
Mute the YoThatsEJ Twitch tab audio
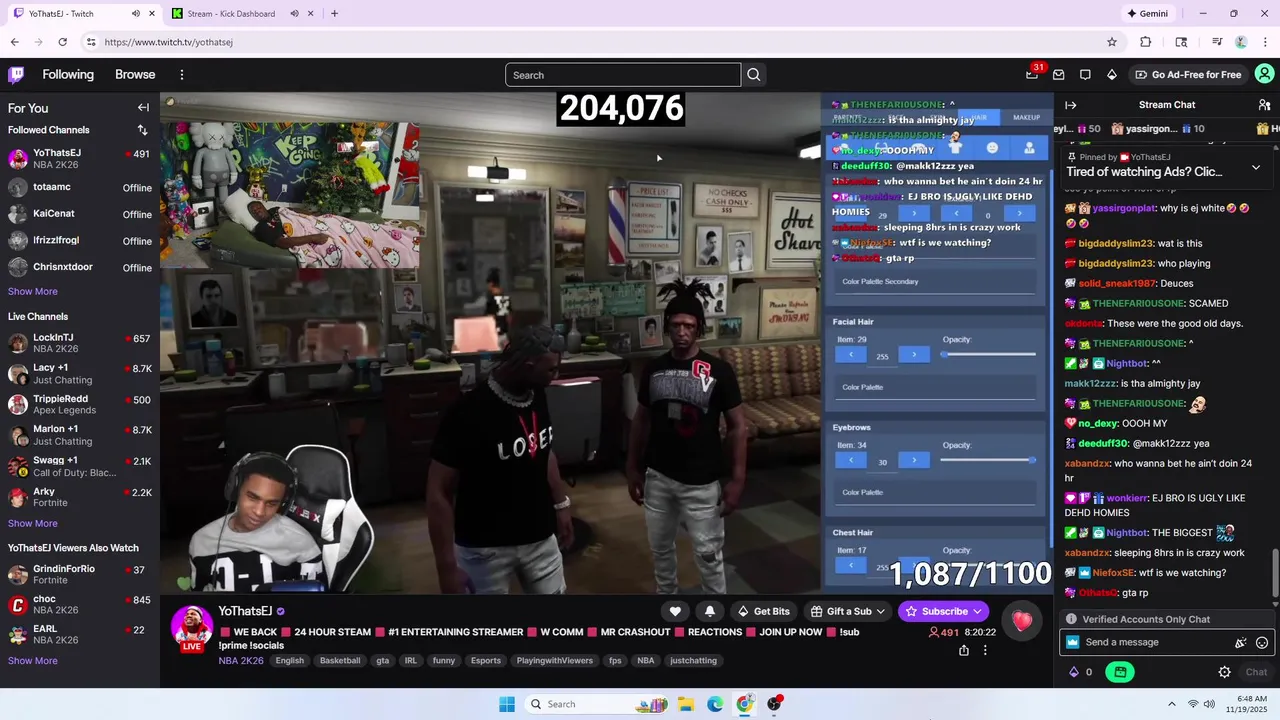tap(136, 14)
